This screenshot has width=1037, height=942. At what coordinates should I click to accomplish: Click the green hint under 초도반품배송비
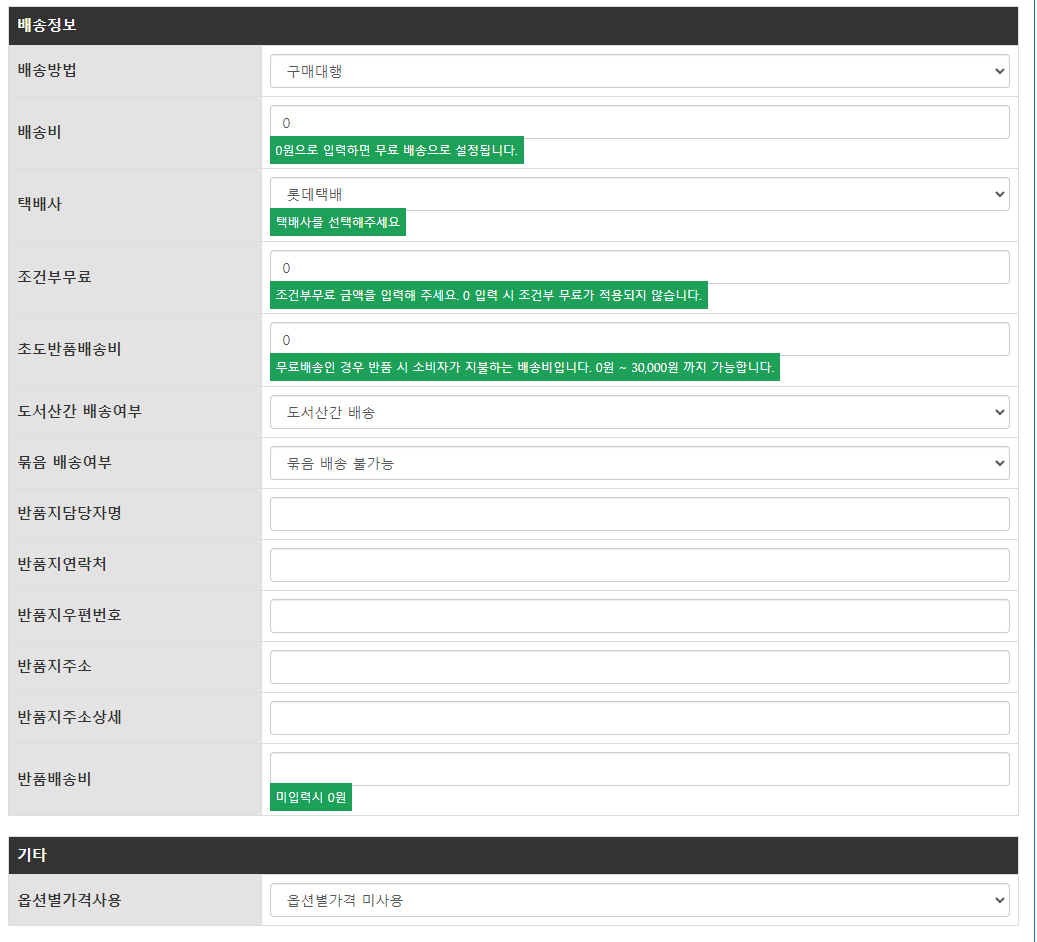tap(524, 368)
